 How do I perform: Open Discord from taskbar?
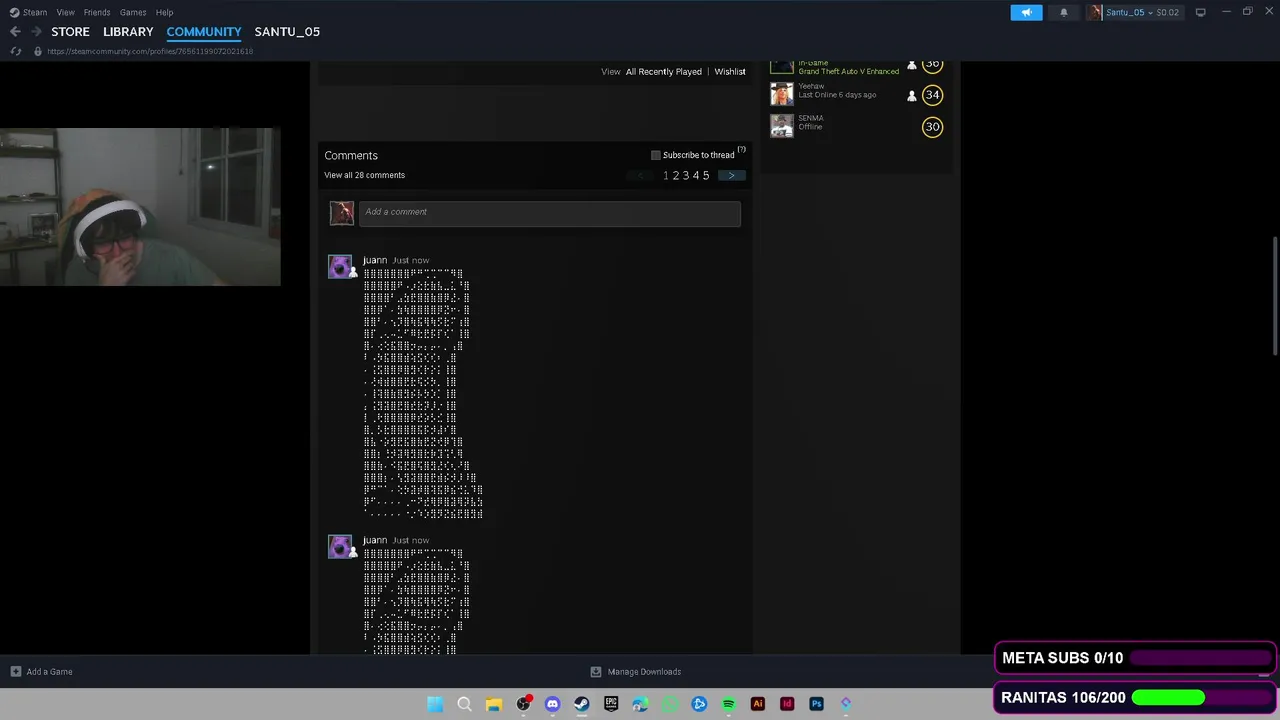point(552,704)
